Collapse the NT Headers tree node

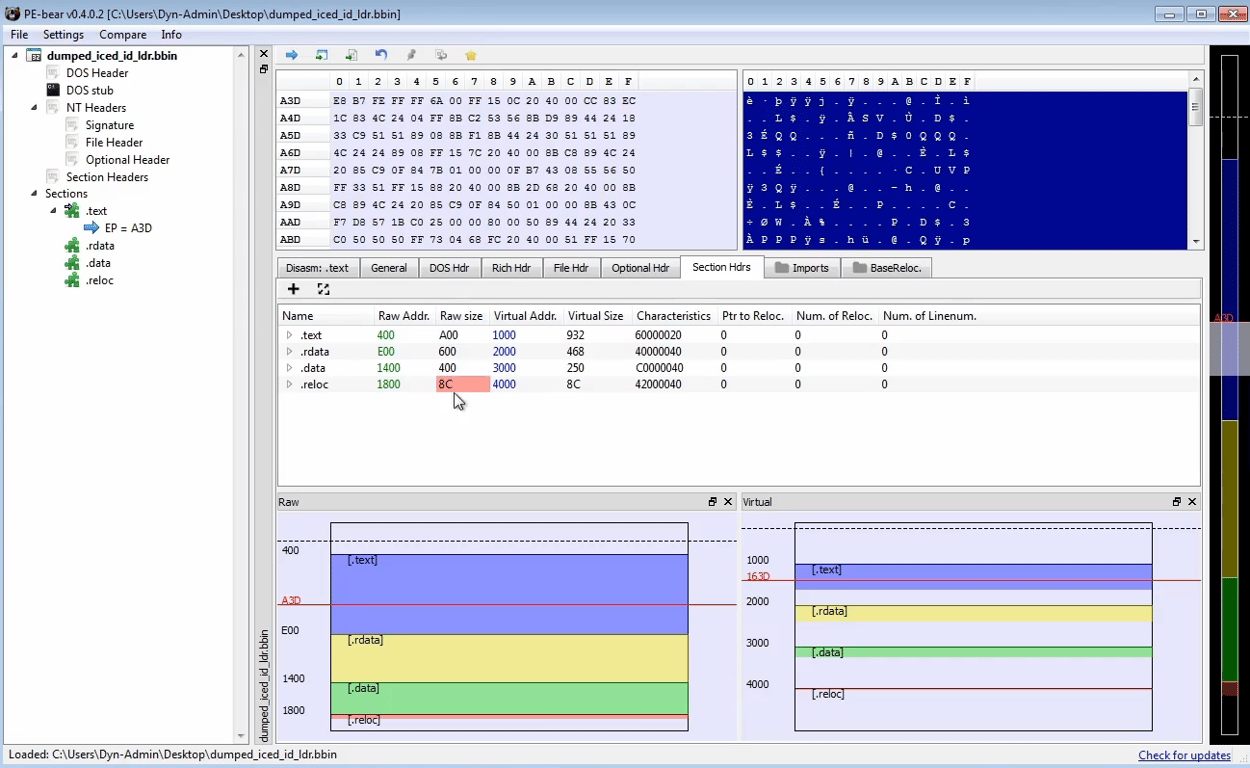[x=34, y=108]
